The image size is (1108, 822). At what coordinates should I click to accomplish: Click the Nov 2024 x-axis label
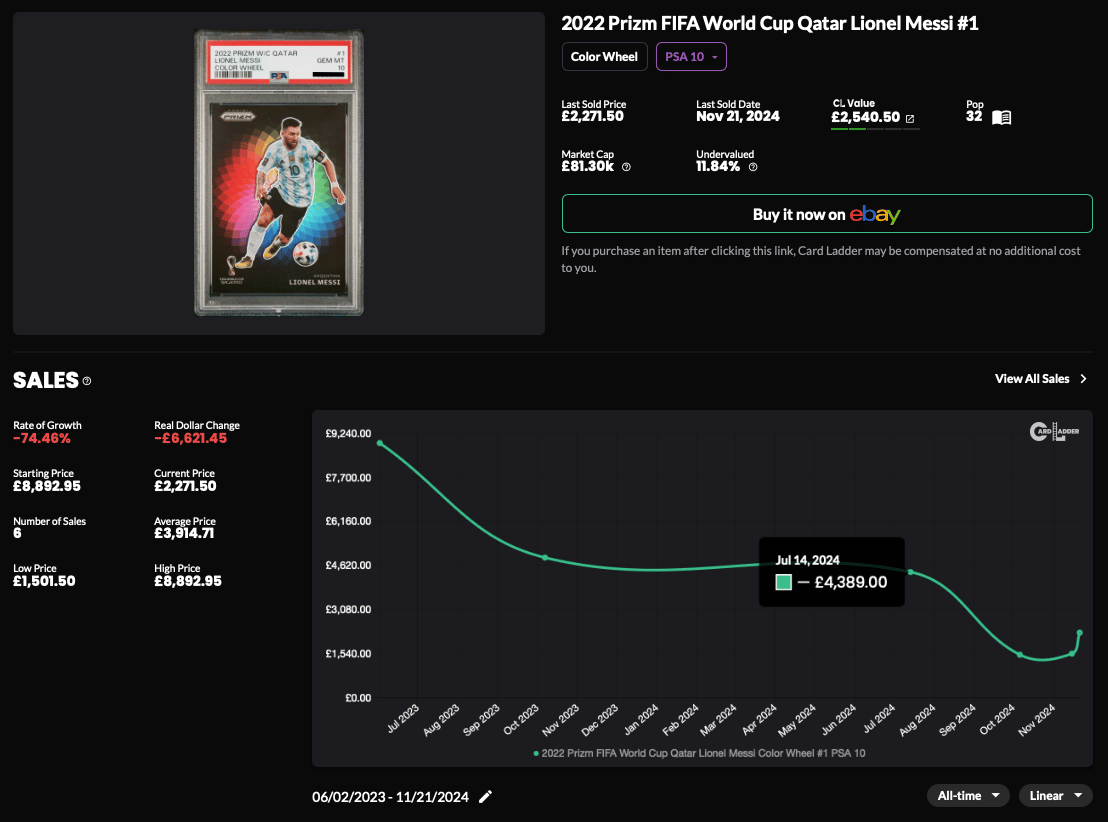[x=1037, y=720]
